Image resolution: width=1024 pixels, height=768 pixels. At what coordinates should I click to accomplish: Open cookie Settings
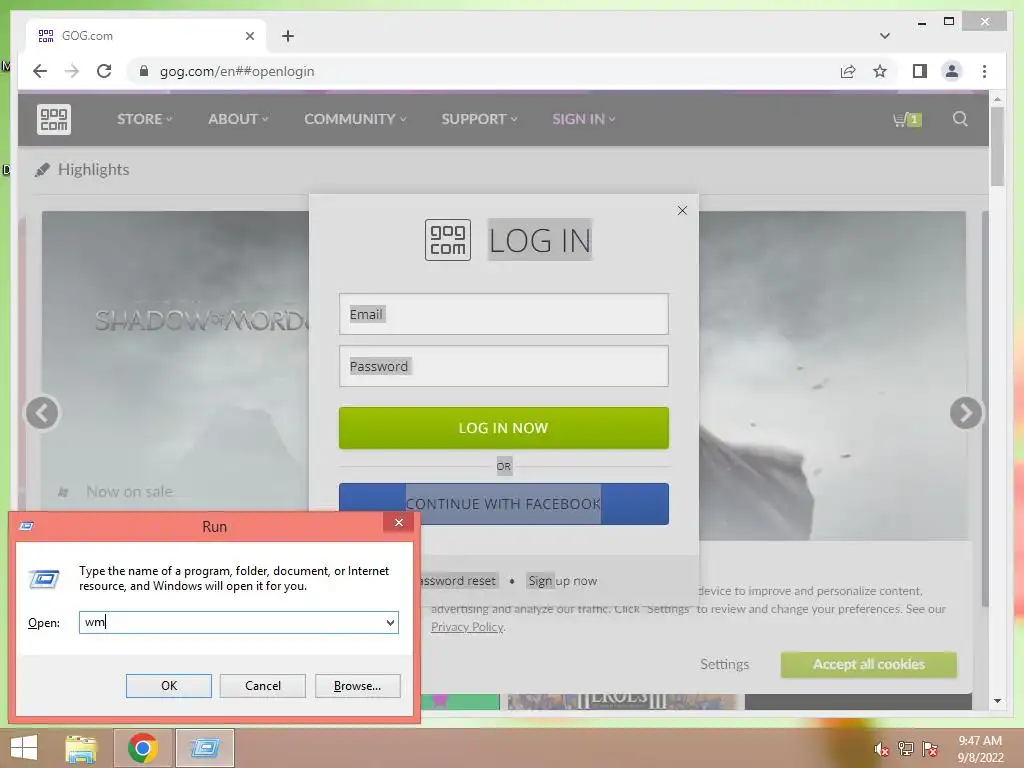(724, 664)
